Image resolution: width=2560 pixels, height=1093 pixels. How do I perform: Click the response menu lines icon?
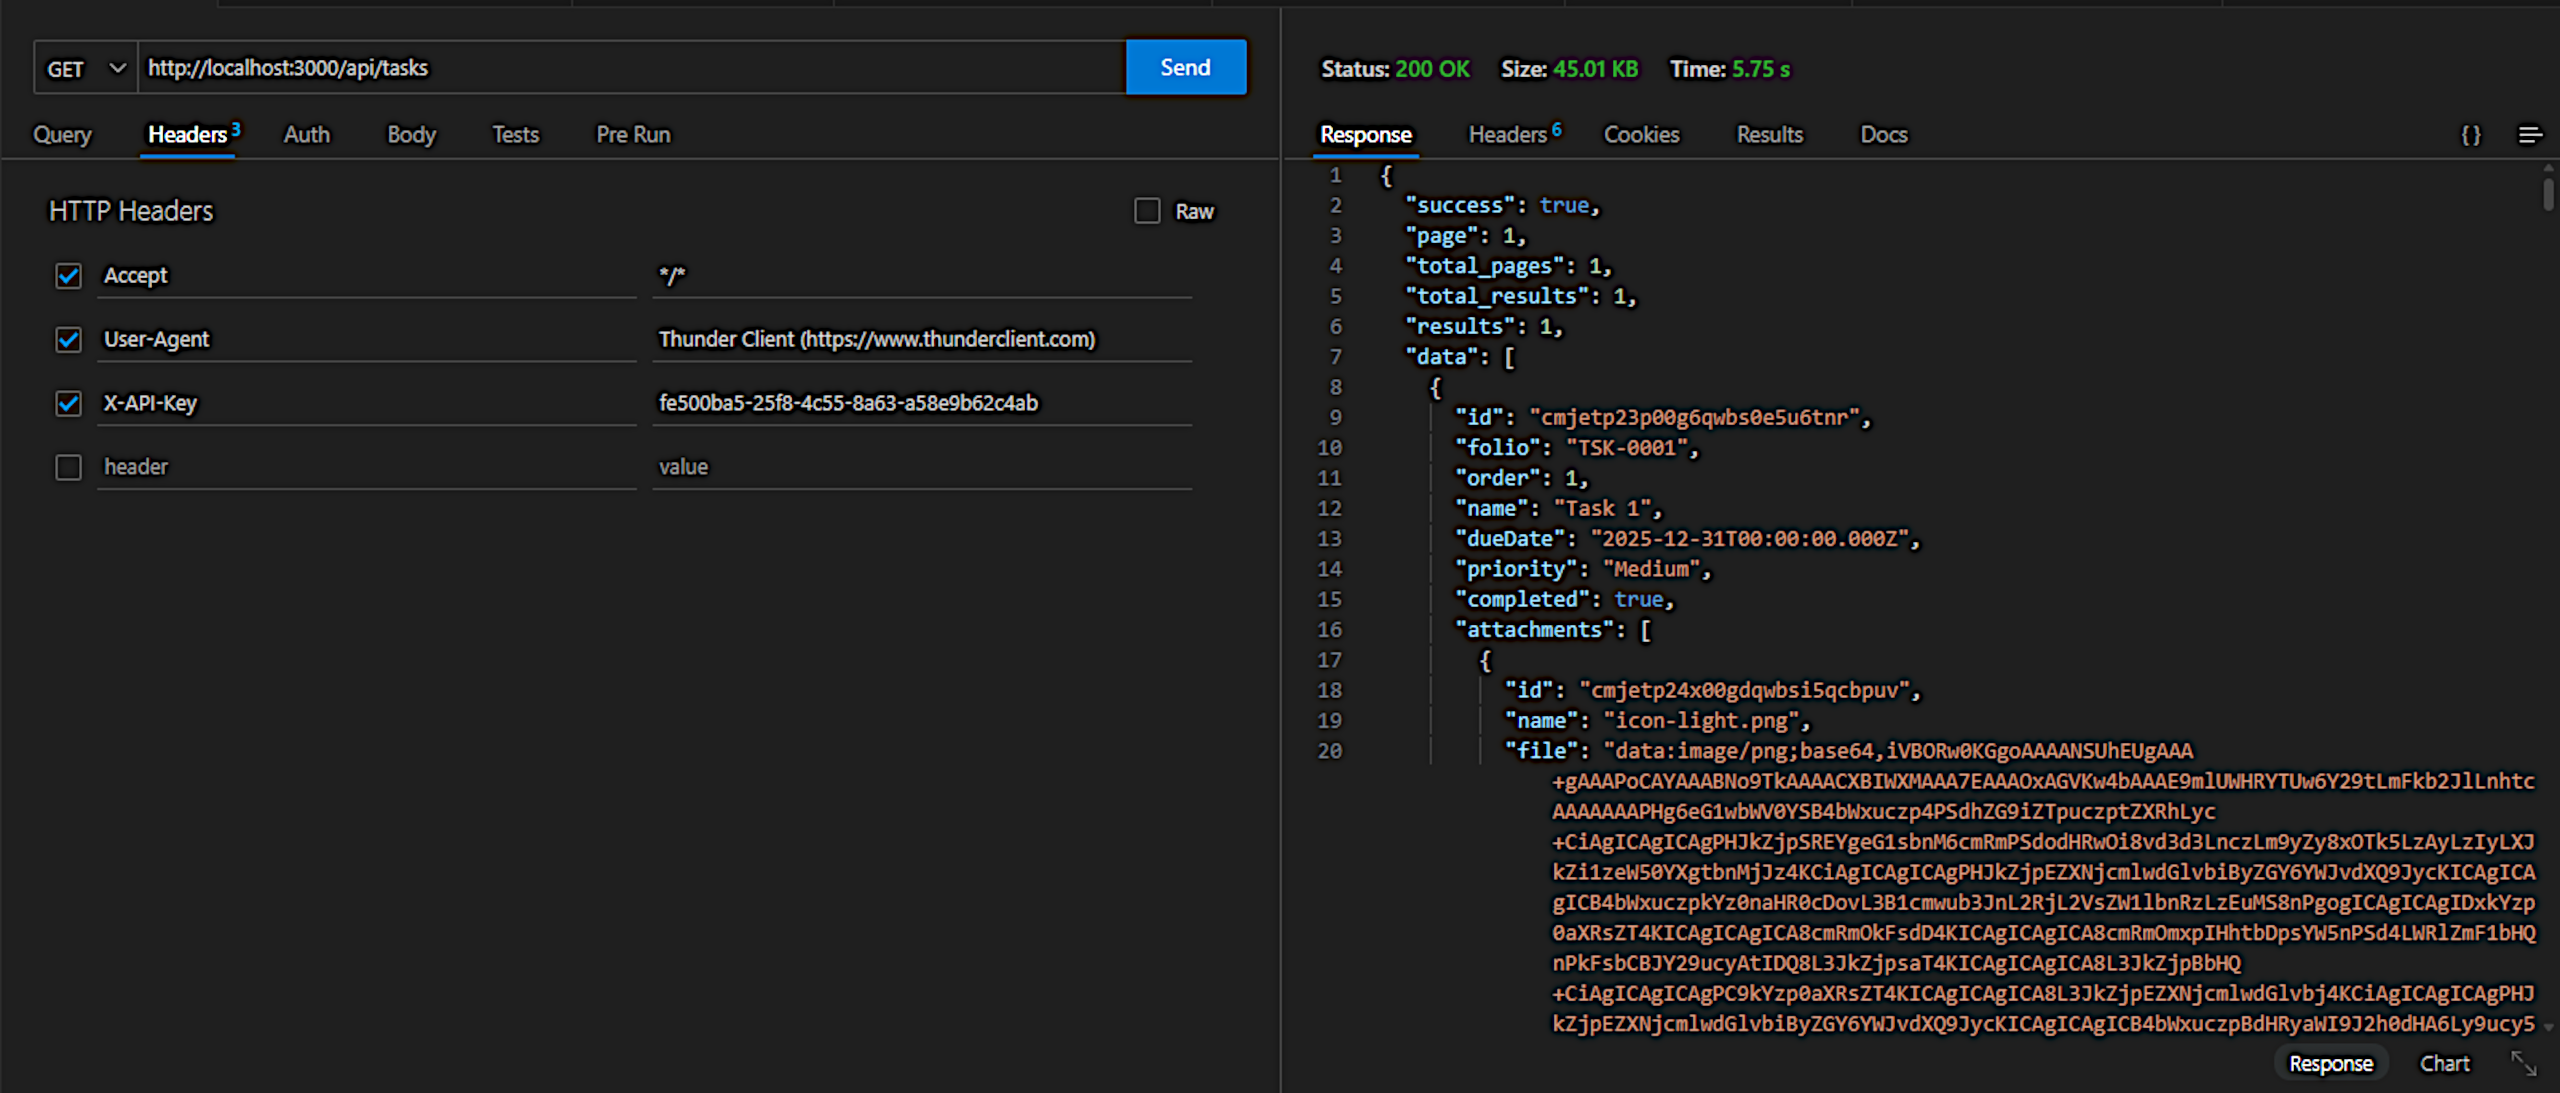click(x=2529, y=135)
